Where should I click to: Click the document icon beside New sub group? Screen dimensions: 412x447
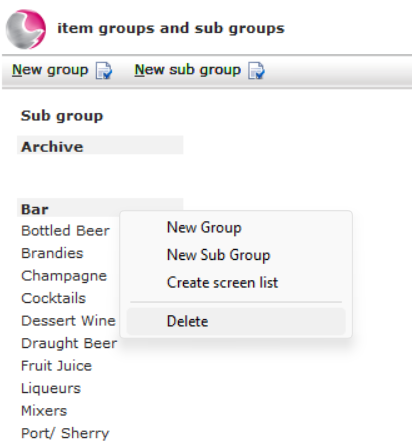point(256,71)
